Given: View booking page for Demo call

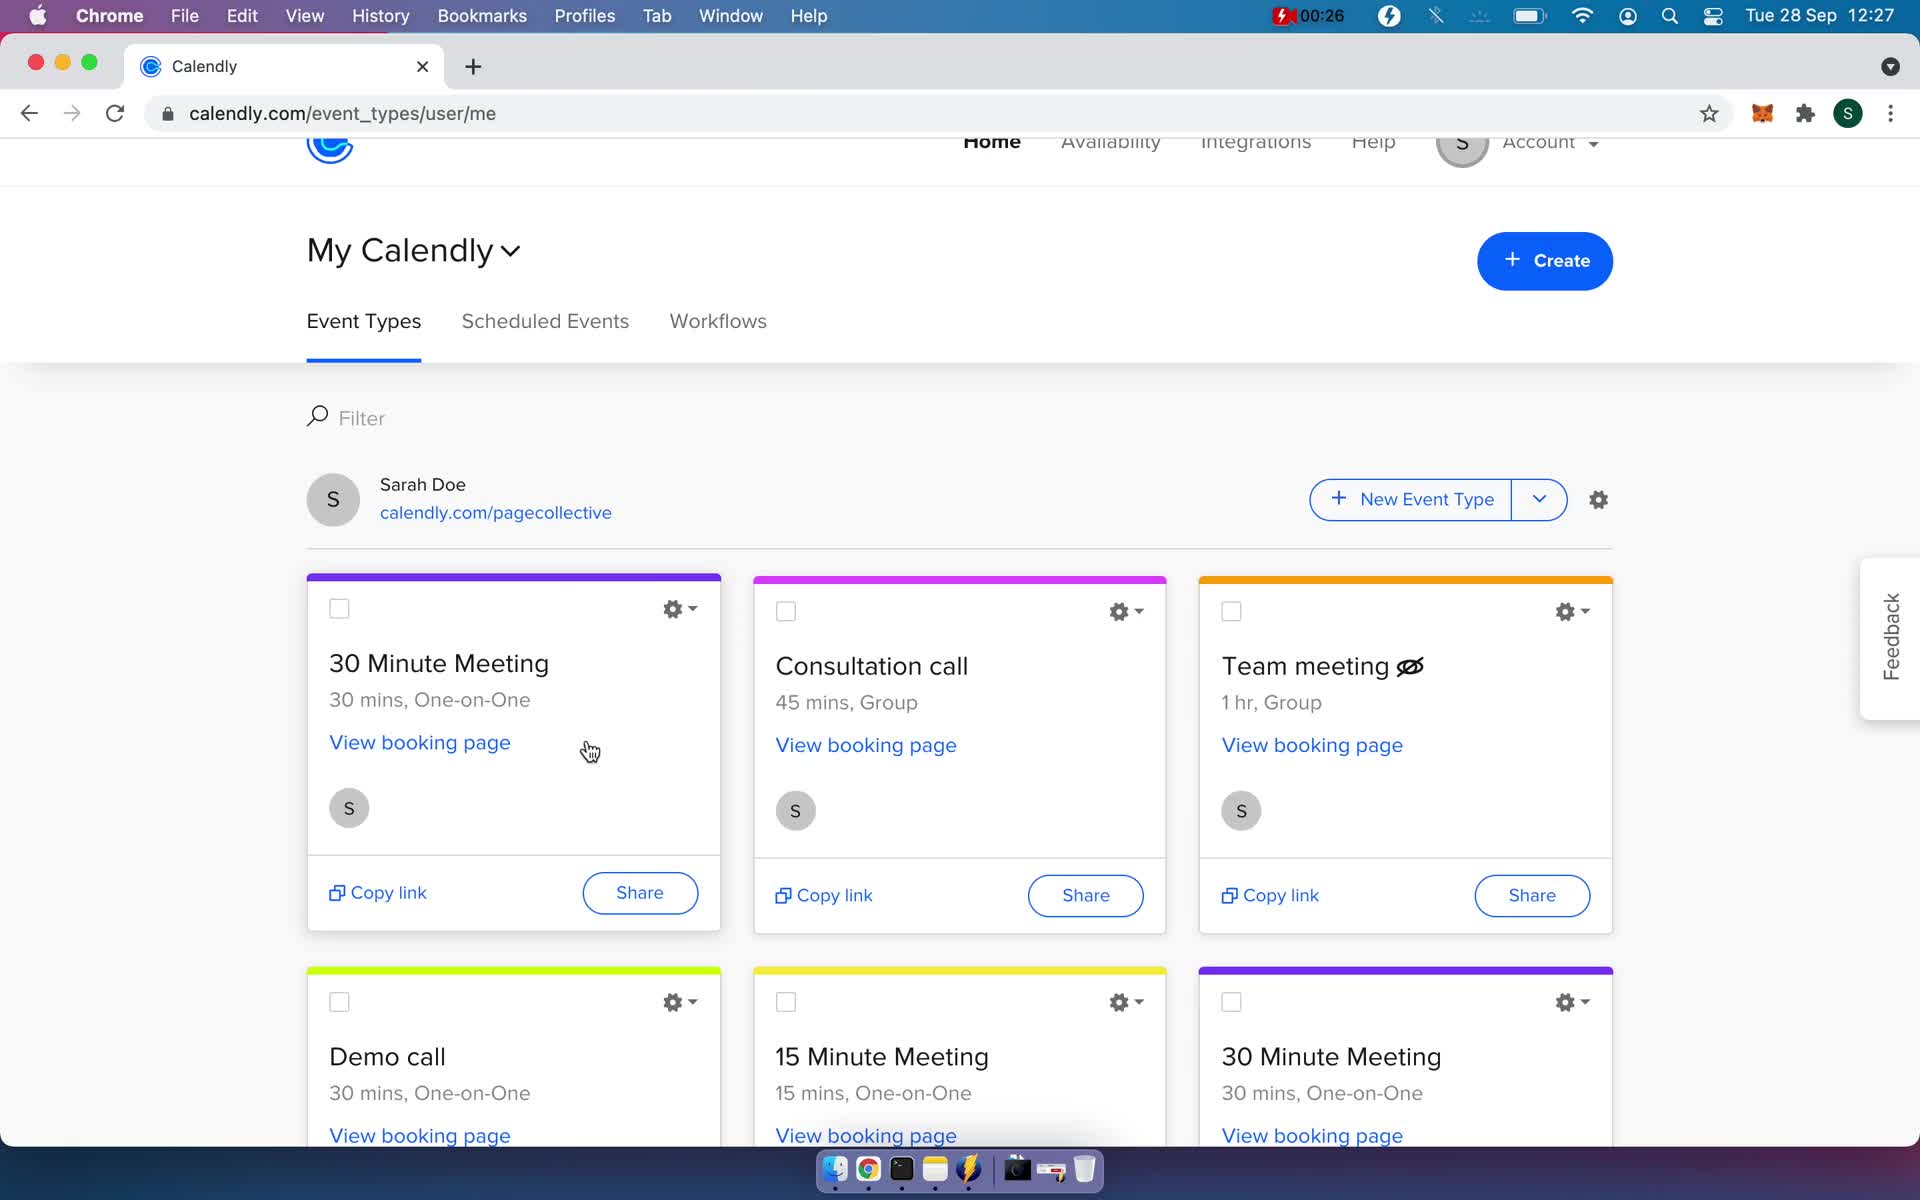Looking at the screenshot, I should click(x=420, y=1136).
